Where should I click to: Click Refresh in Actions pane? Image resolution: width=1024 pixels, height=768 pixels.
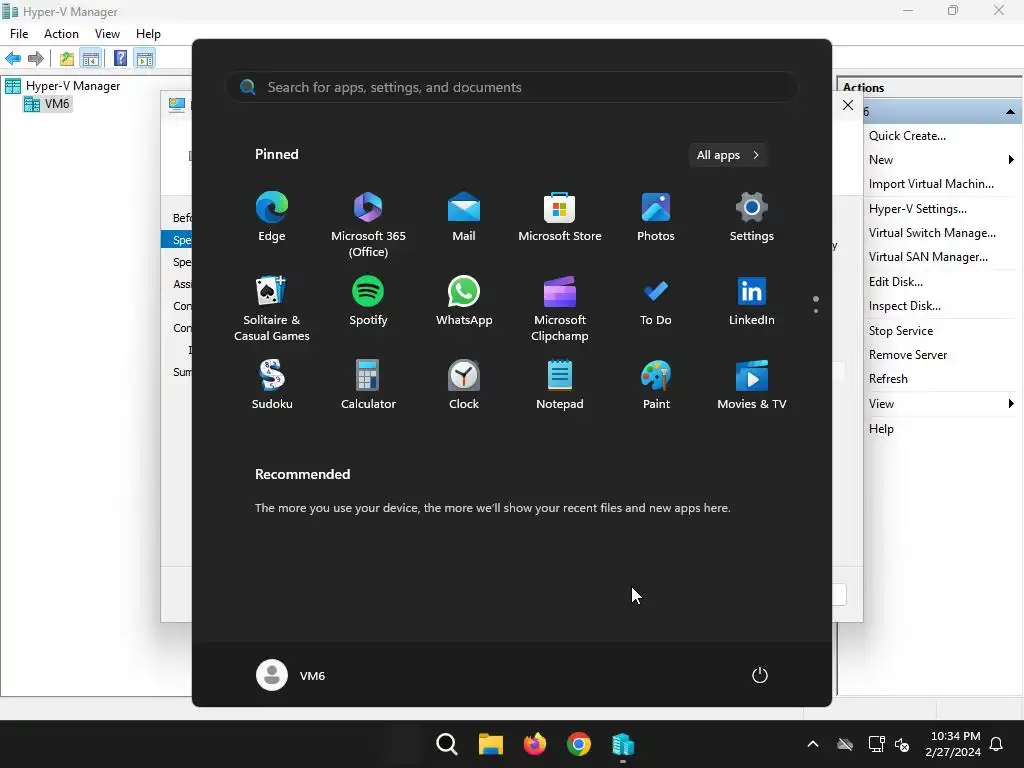coord(888,379)
